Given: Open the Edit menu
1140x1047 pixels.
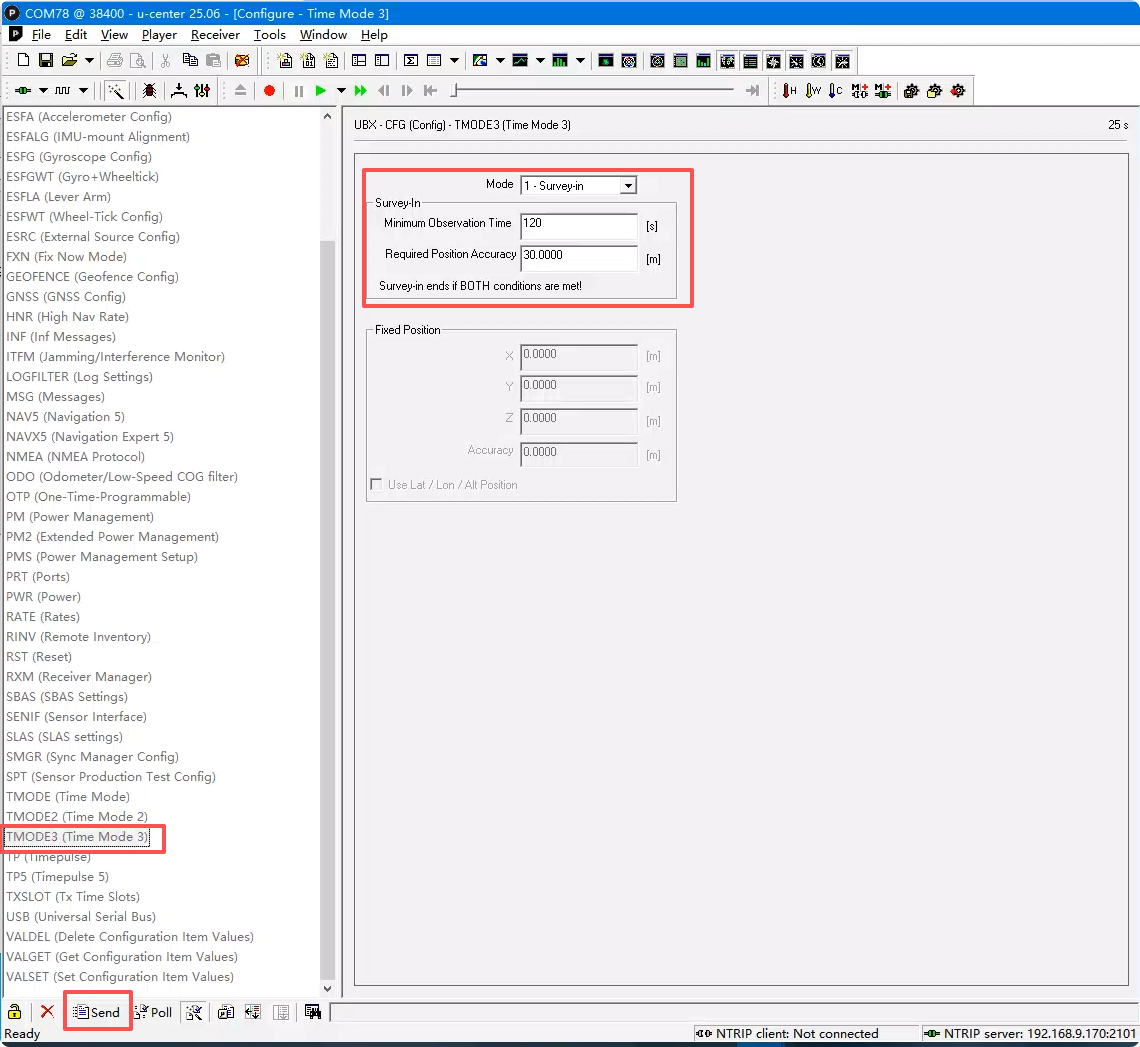Looking at the screenshot, I should 76,34.
